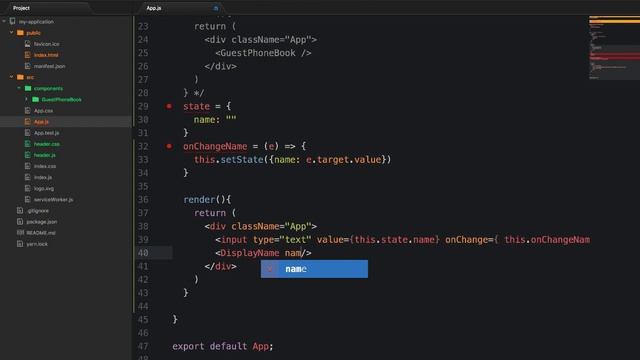The image size is (640, 360).
Task: Click the index.html file icon
Action: [27, 55]
